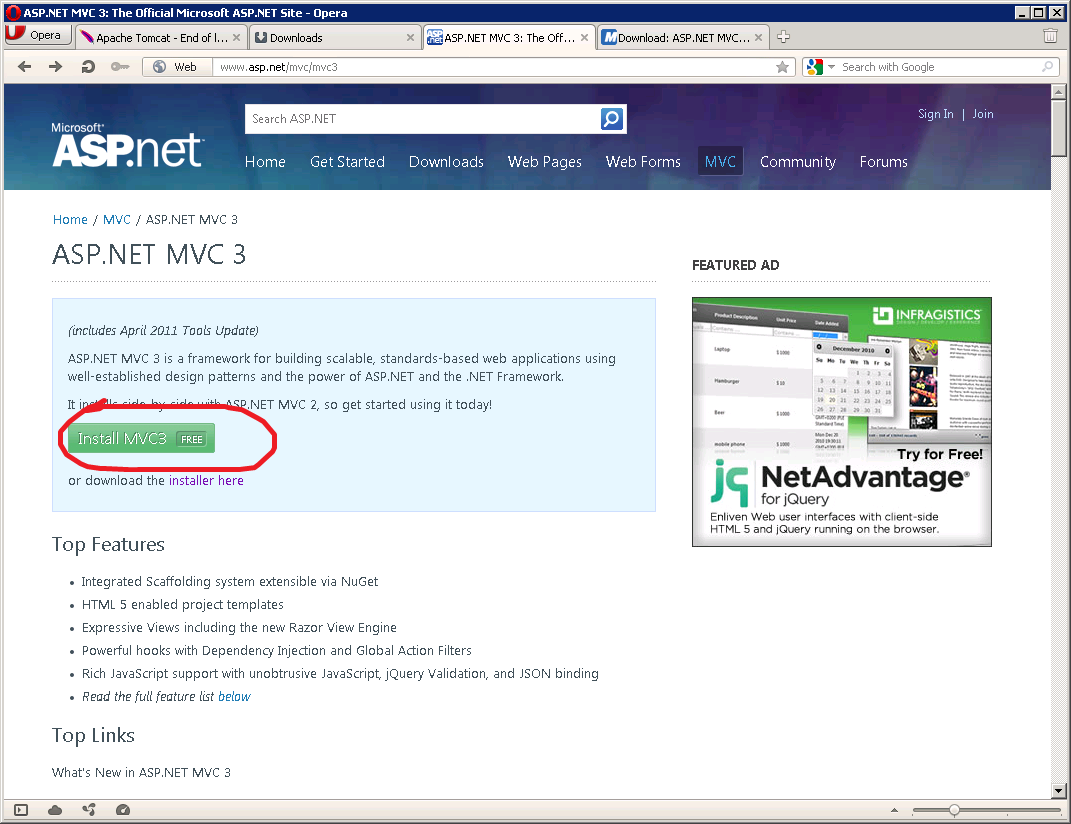Click the Opera icon in the title bar
The height and width of the screenshot is (824, 1071).
point(13,12)
